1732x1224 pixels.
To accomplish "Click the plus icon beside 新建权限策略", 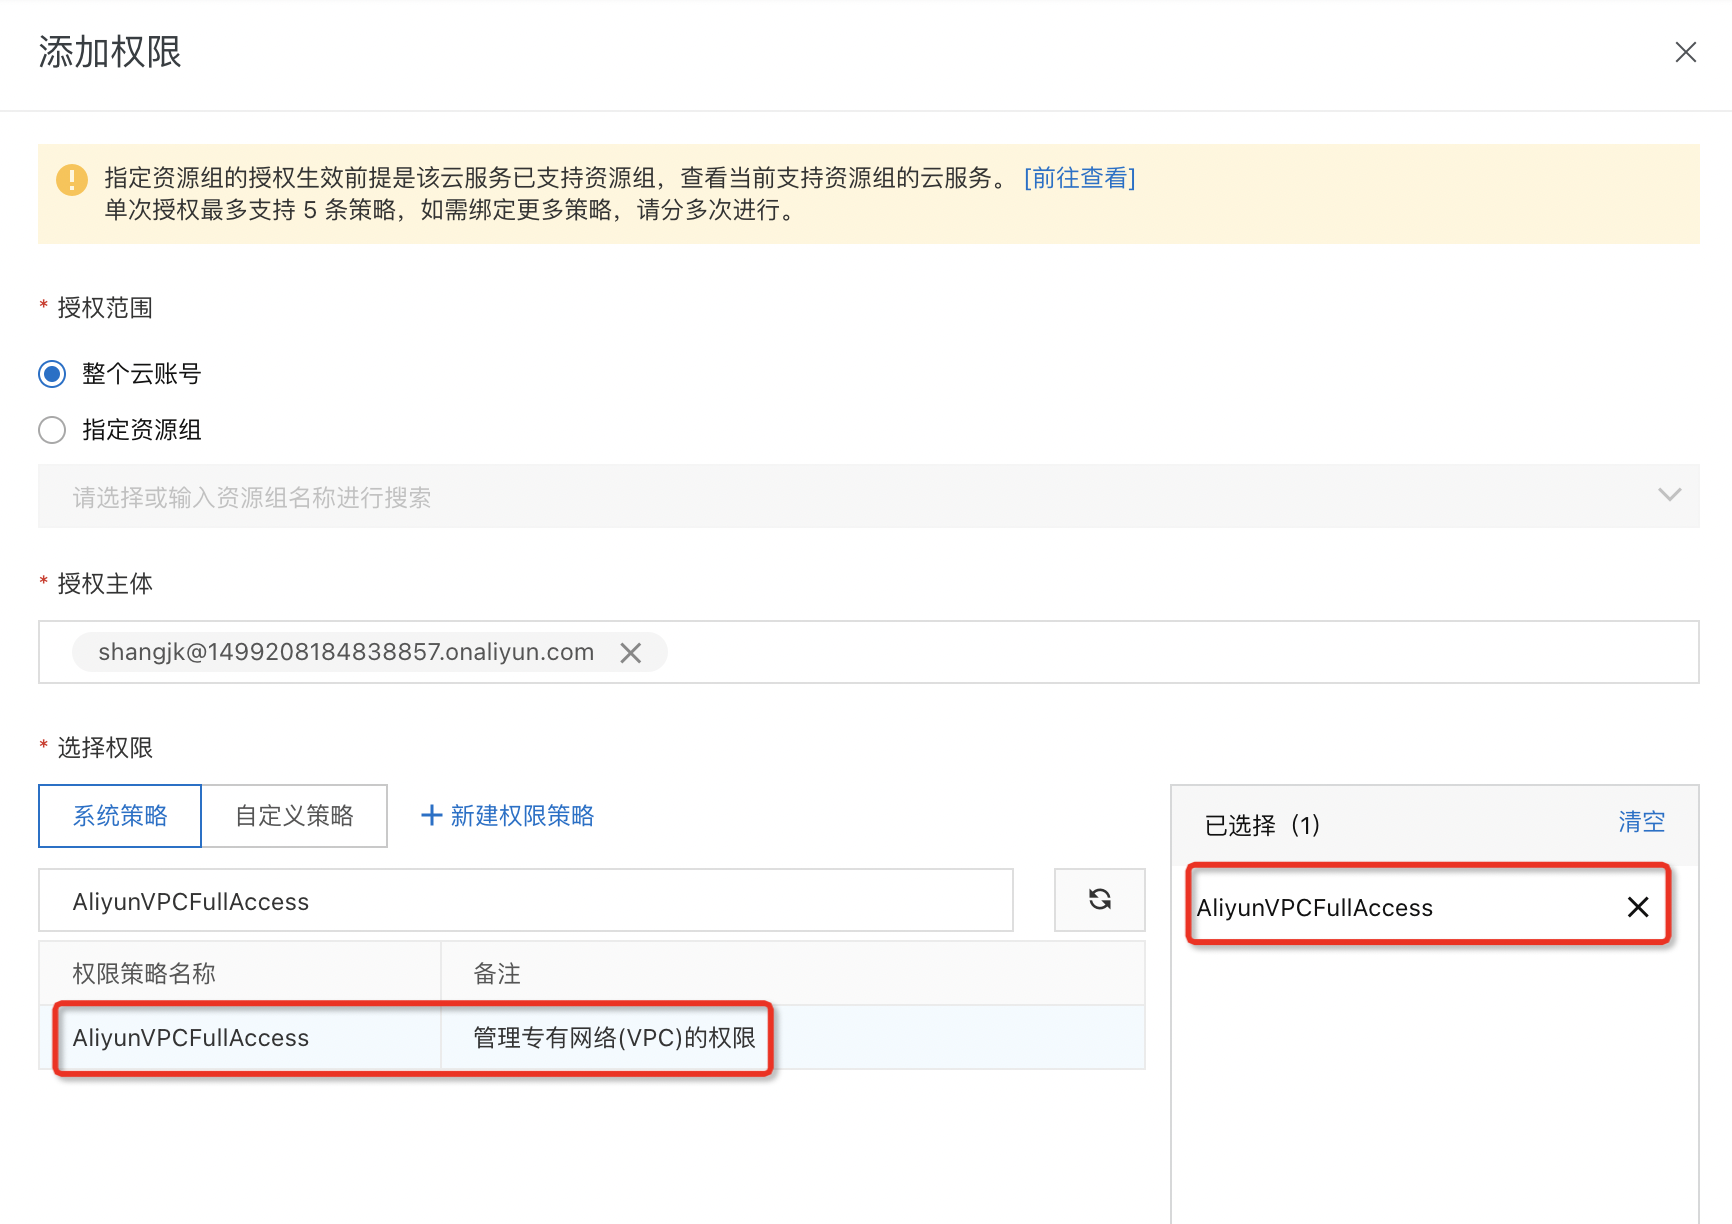I will click(x=432, y=816).
